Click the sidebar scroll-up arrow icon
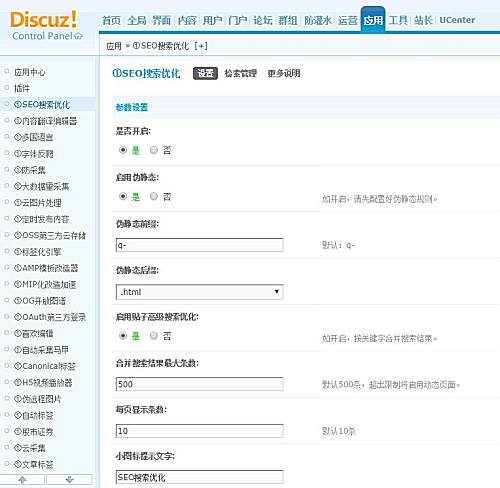The height and width of the screenshot is (488, 500). [x=22, y=480]
